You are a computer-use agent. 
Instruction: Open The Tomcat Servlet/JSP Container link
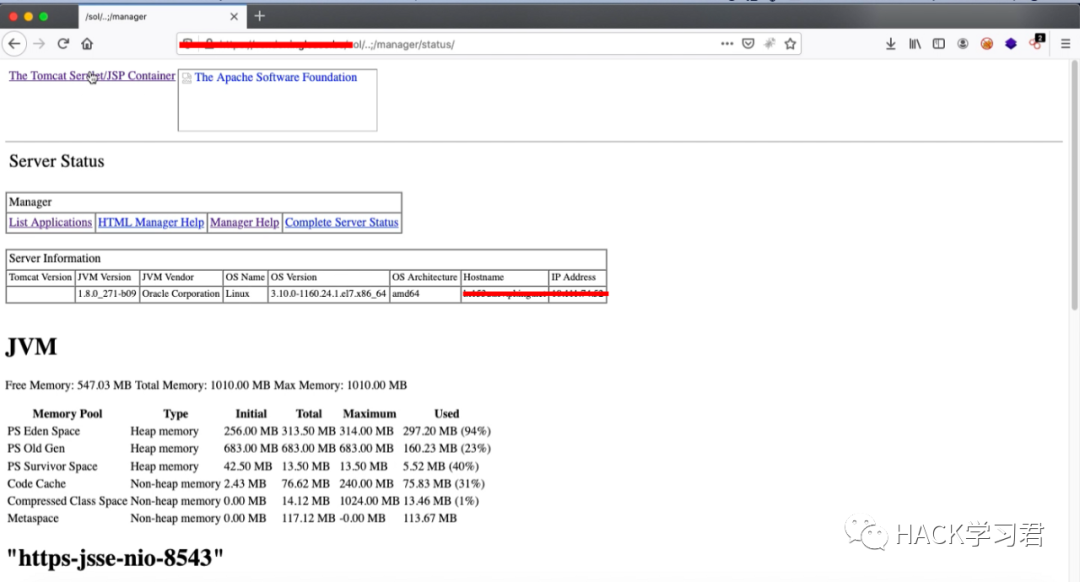coord(92,76)
